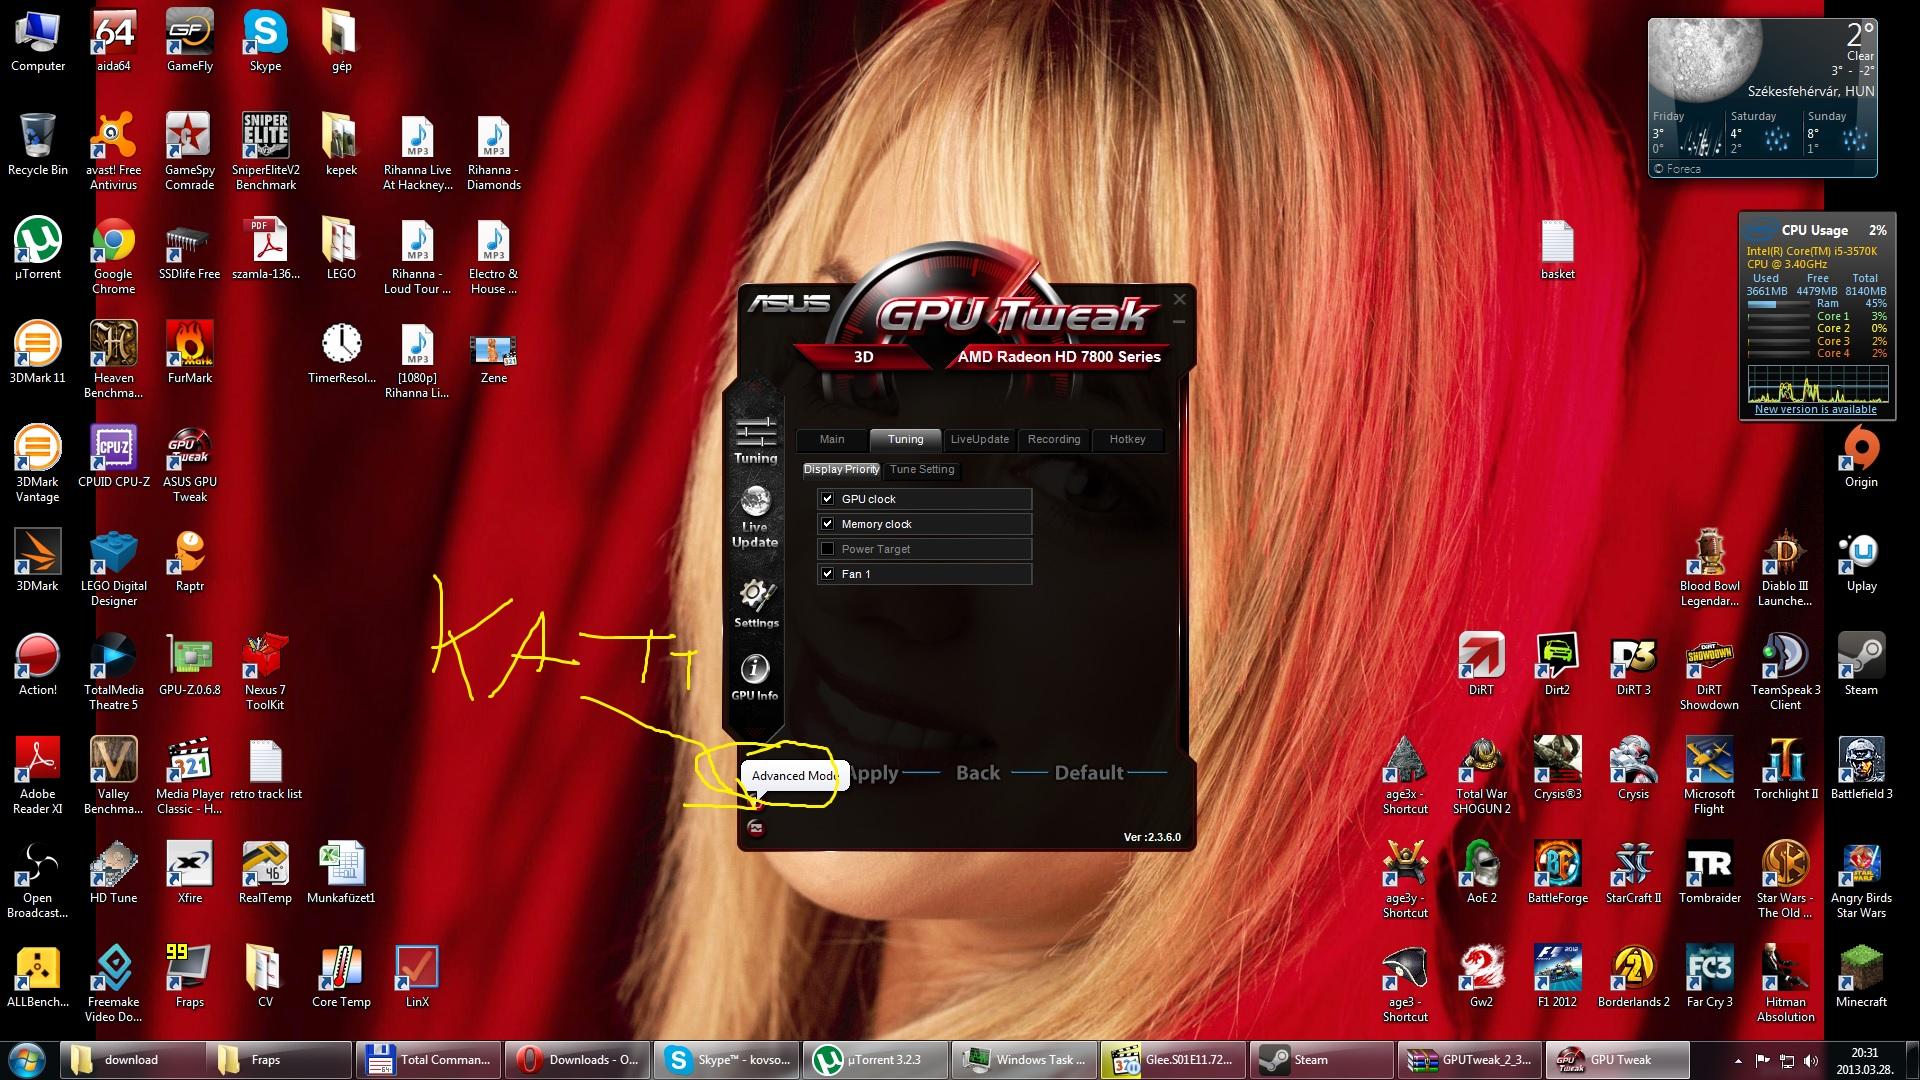Select the GPU-Z.0.6.8 desktop icon
Screen dimensions: 1920x1080
(x=190, y=666)
